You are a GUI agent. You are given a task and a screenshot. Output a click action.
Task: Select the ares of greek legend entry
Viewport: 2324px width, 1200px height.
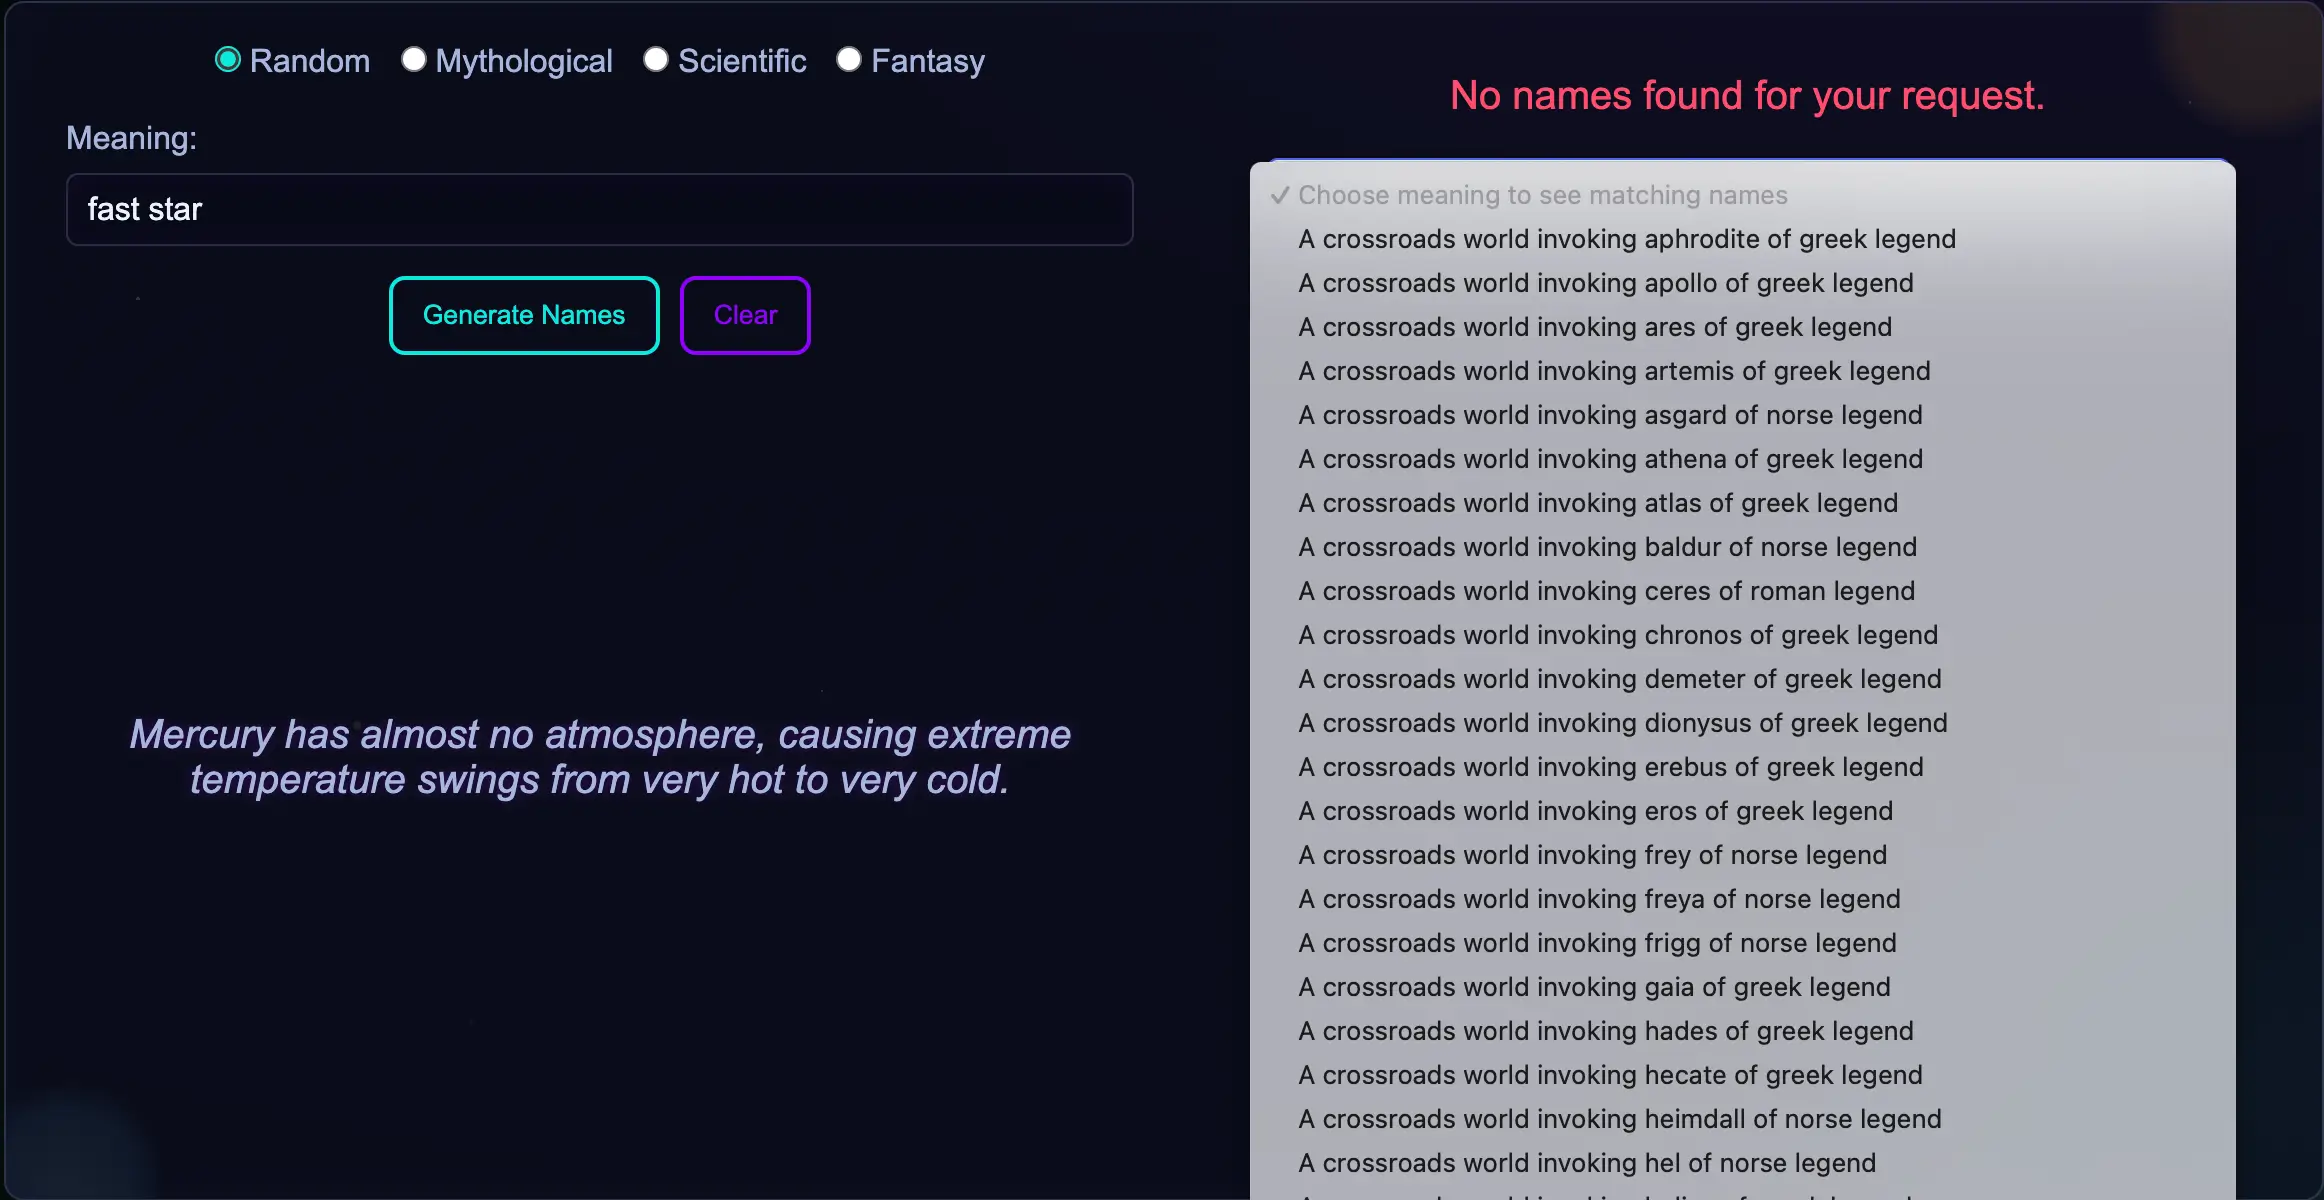pos(1594,327)
